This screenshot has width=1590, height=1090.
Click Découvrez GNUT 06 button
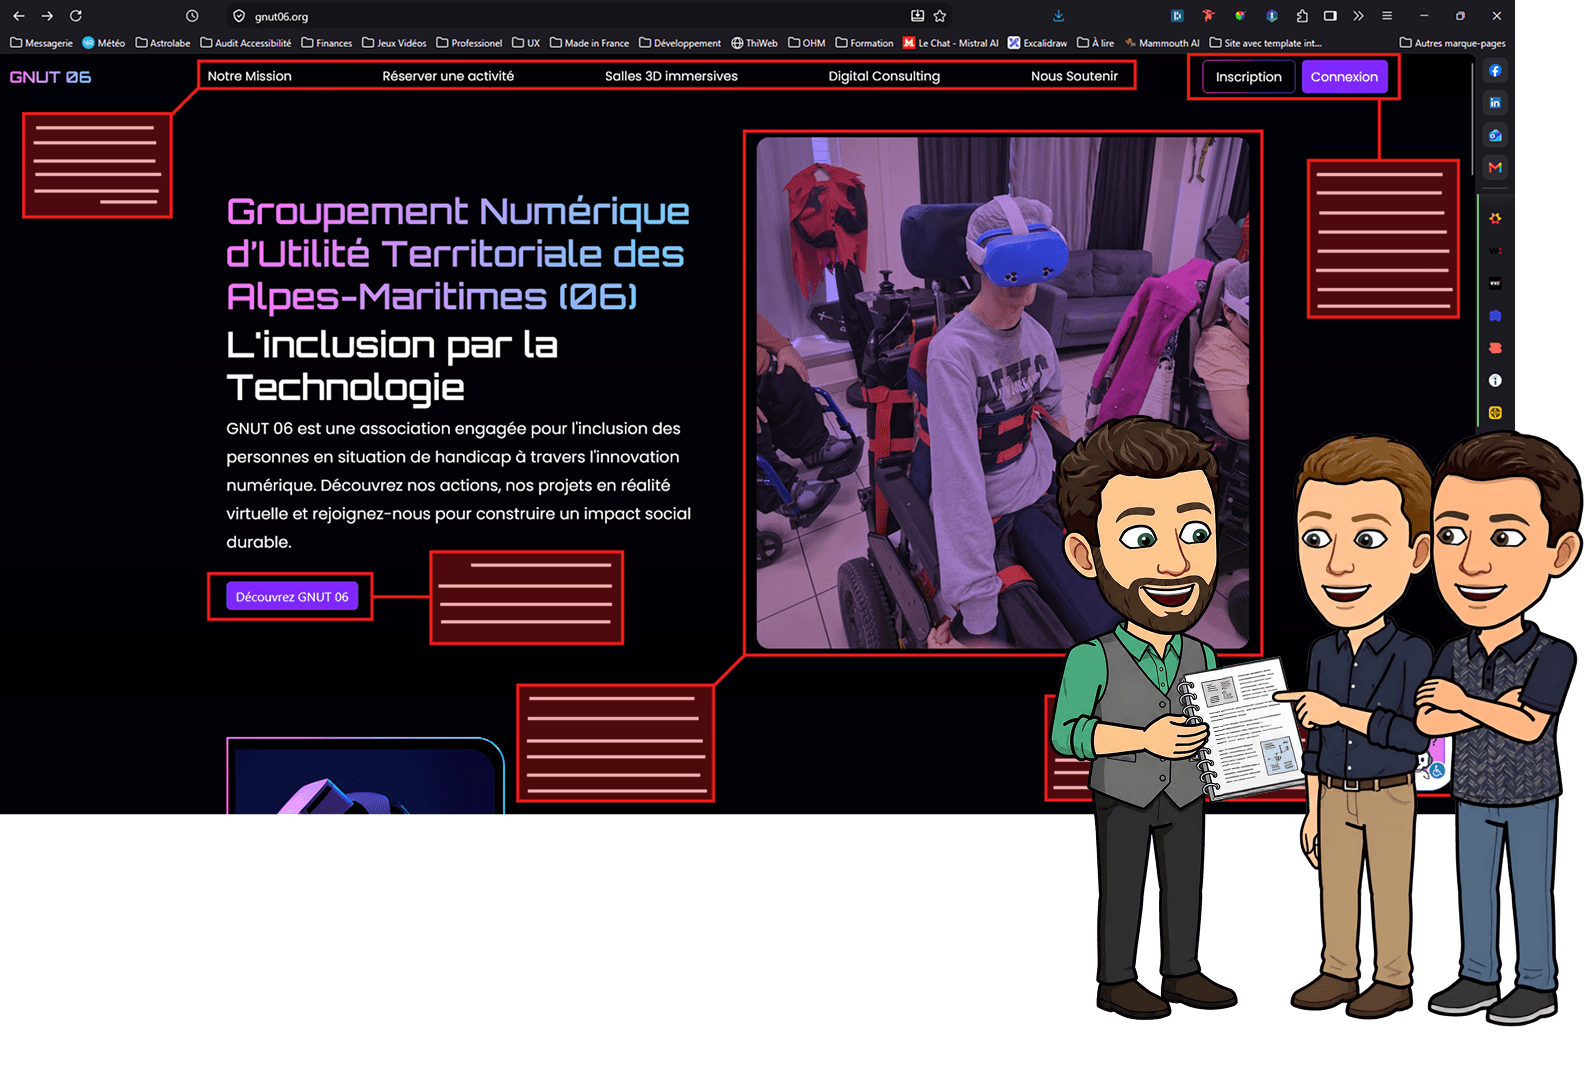[292, 597]
